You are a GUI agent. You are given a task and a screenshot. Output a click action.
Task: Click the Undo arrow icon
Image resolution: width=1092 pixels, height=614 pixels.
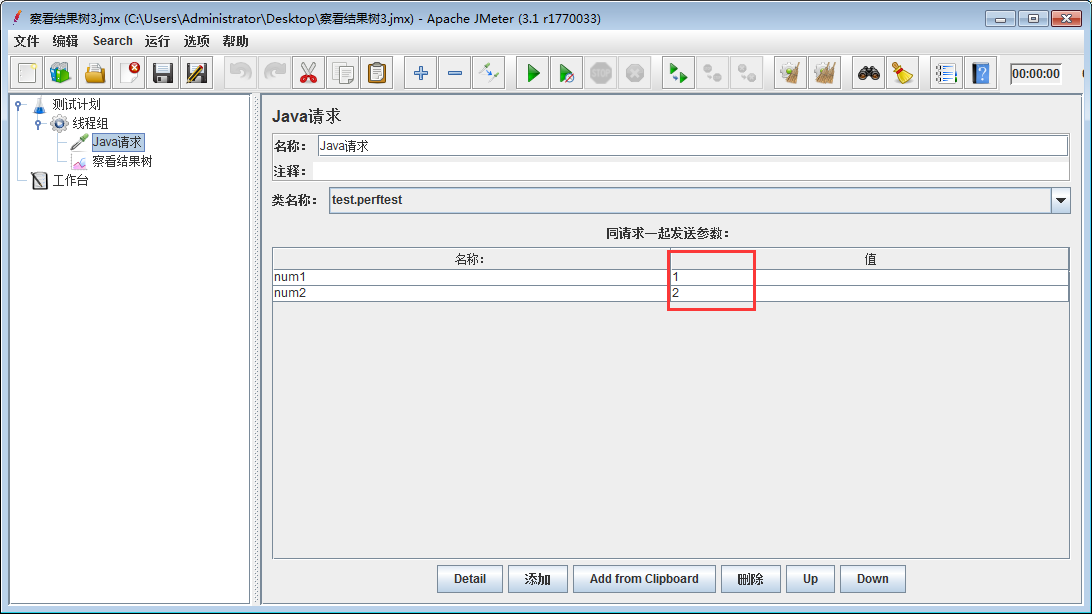[x=240, y=73]
